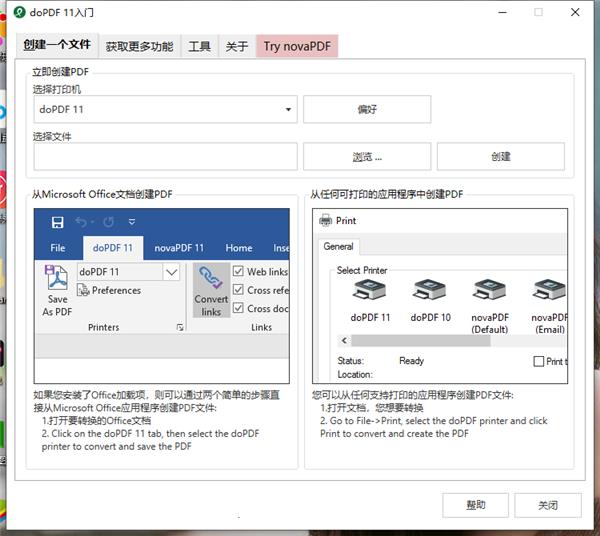This screenshot has width=600, height=536.
Task: Click the Printers group dialog launcher
Action: pyautogui.click(x=180, y=327)
